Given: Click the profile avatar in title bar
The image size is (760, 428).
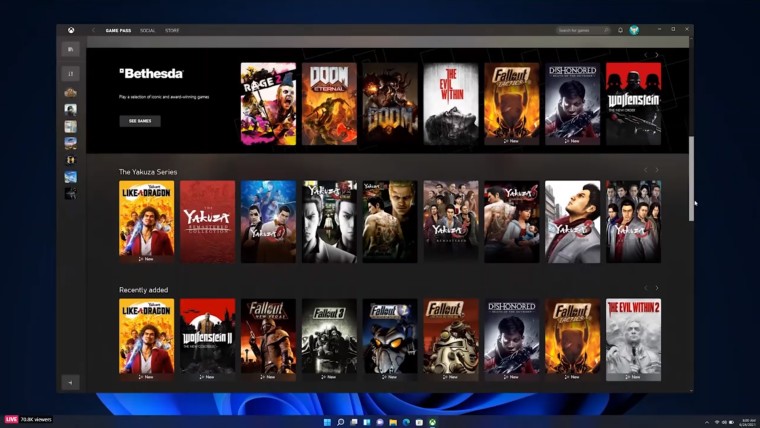Looking at the screenshot, I should pos(634,30).
